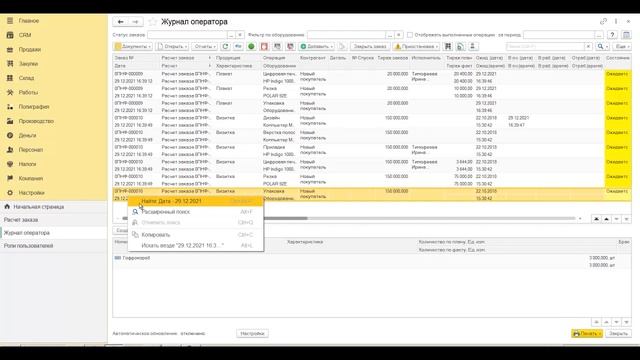Go back with the left arrow button
This screenshot has height=360, width=640.
tap(120, 22)
